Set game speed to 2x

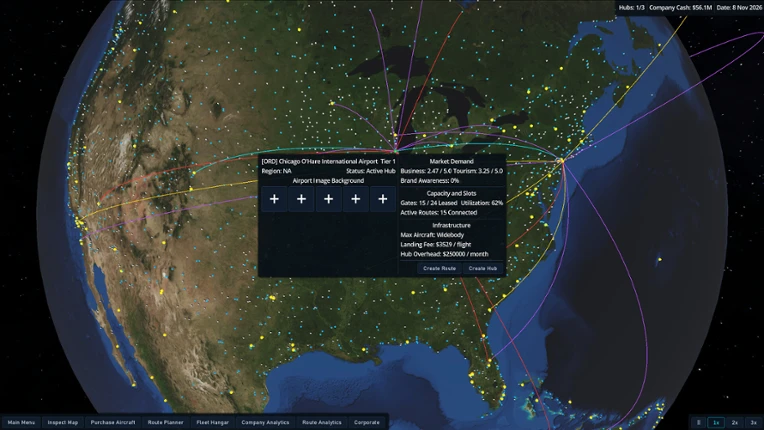pyautogui.click(x=735, y=422)
